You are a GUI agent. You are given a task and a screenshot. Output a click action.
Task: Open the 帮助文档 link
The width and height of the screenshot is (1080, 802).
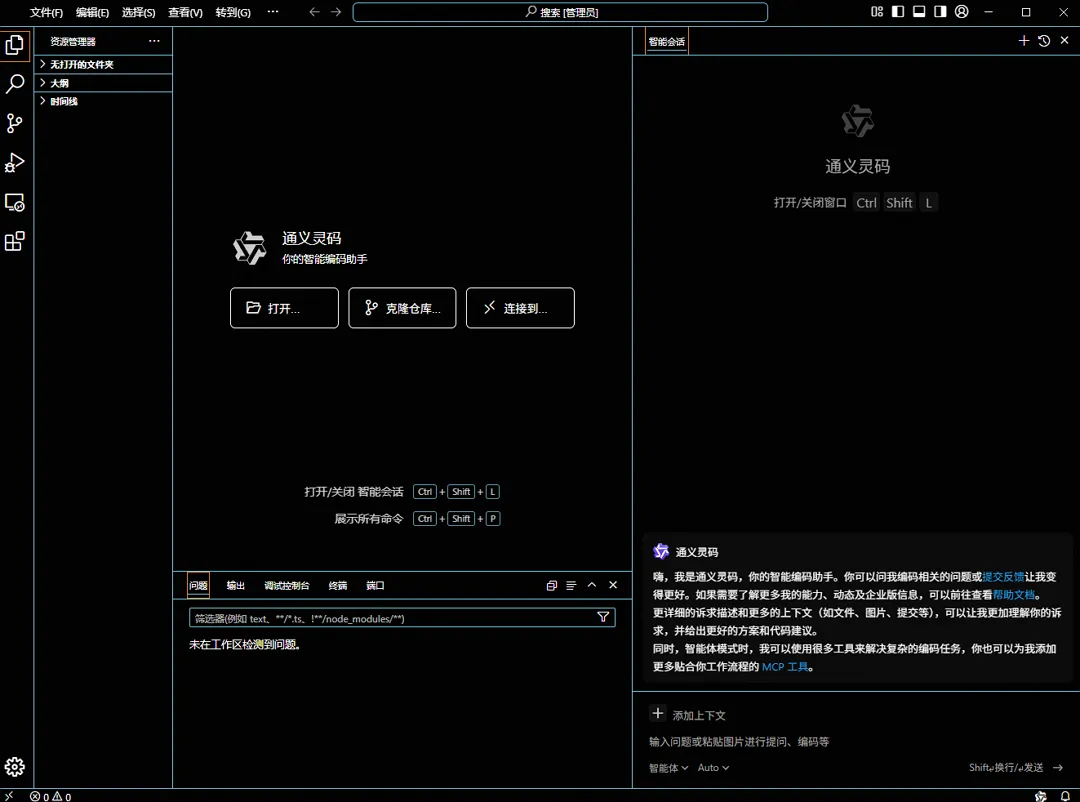click(1014, 595)
